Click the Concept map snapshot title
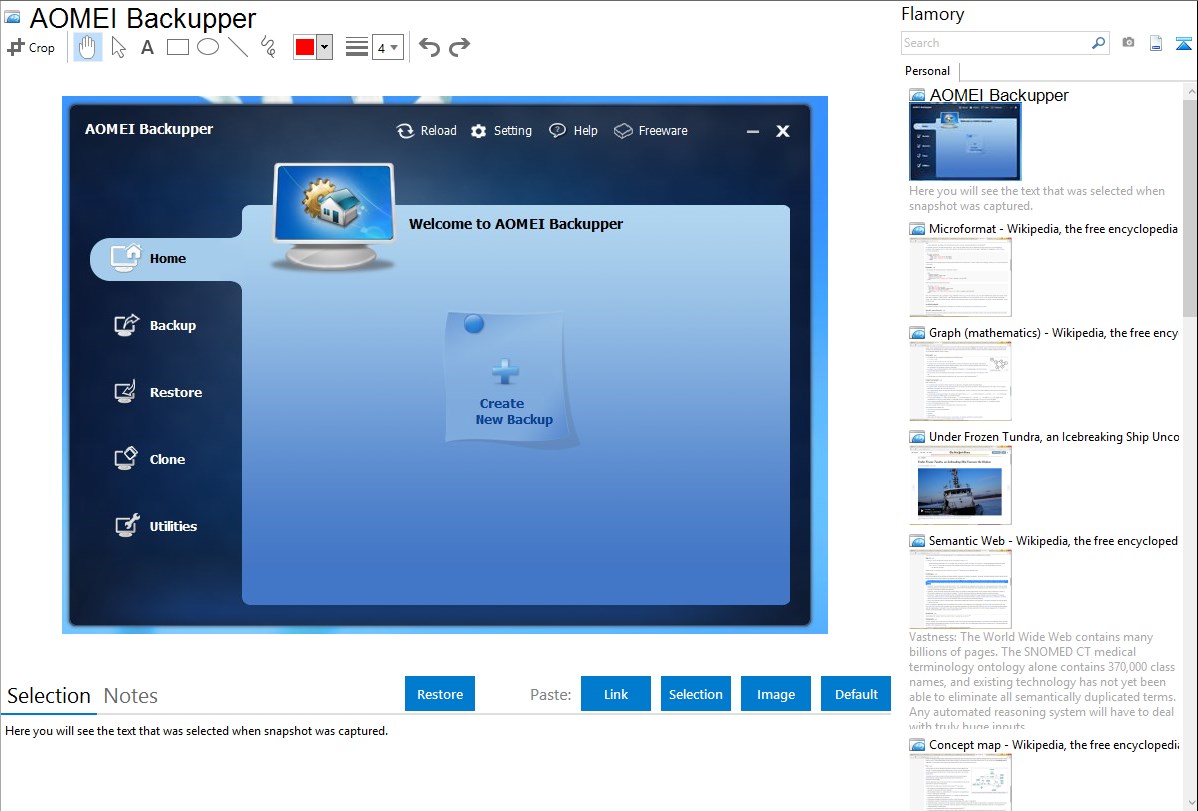1198x811 pixels. tap(1054, 745)
